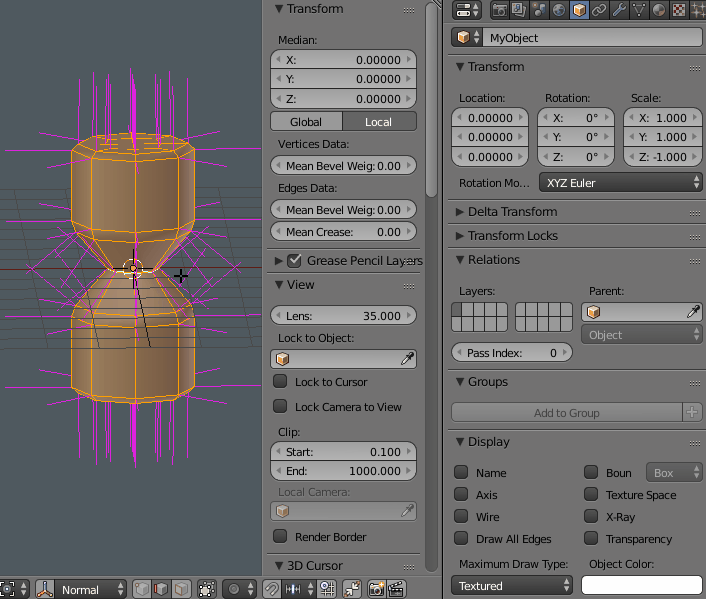Image resolution: width=706 pixels, height=599 pixels.
Task: Open the Material sphere tab
Action: pos(659,10)
